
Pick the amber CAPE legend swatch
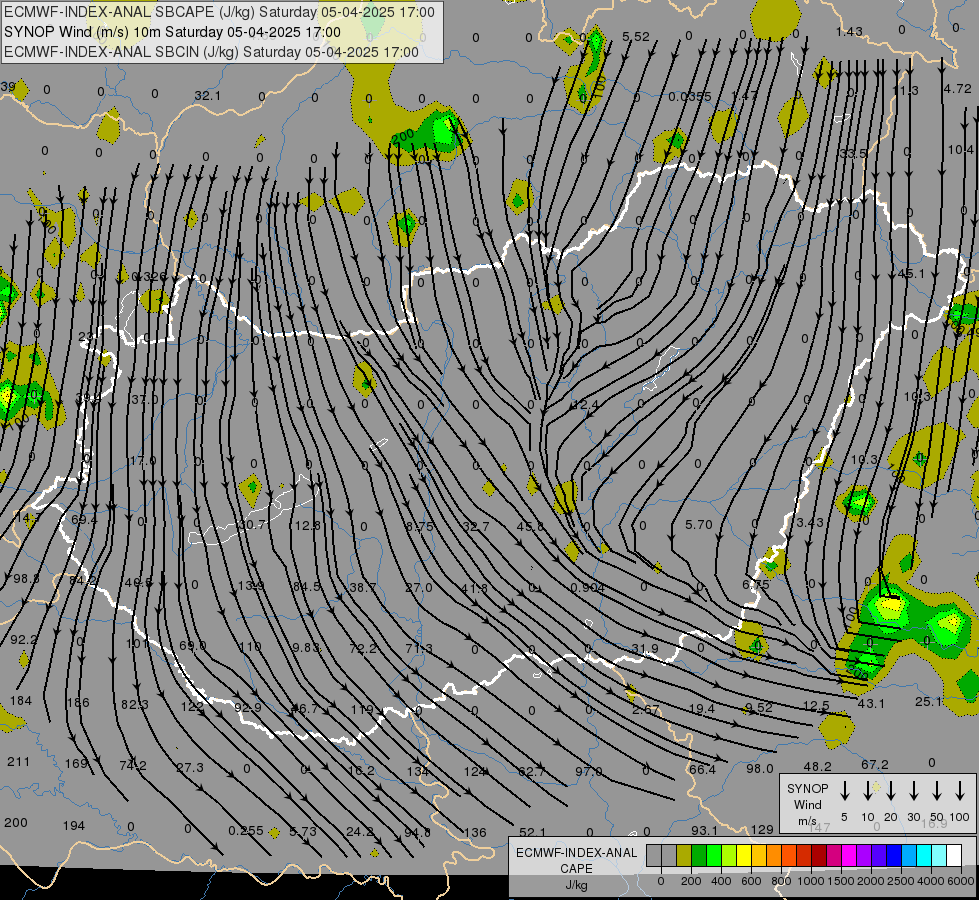[759, 855]
